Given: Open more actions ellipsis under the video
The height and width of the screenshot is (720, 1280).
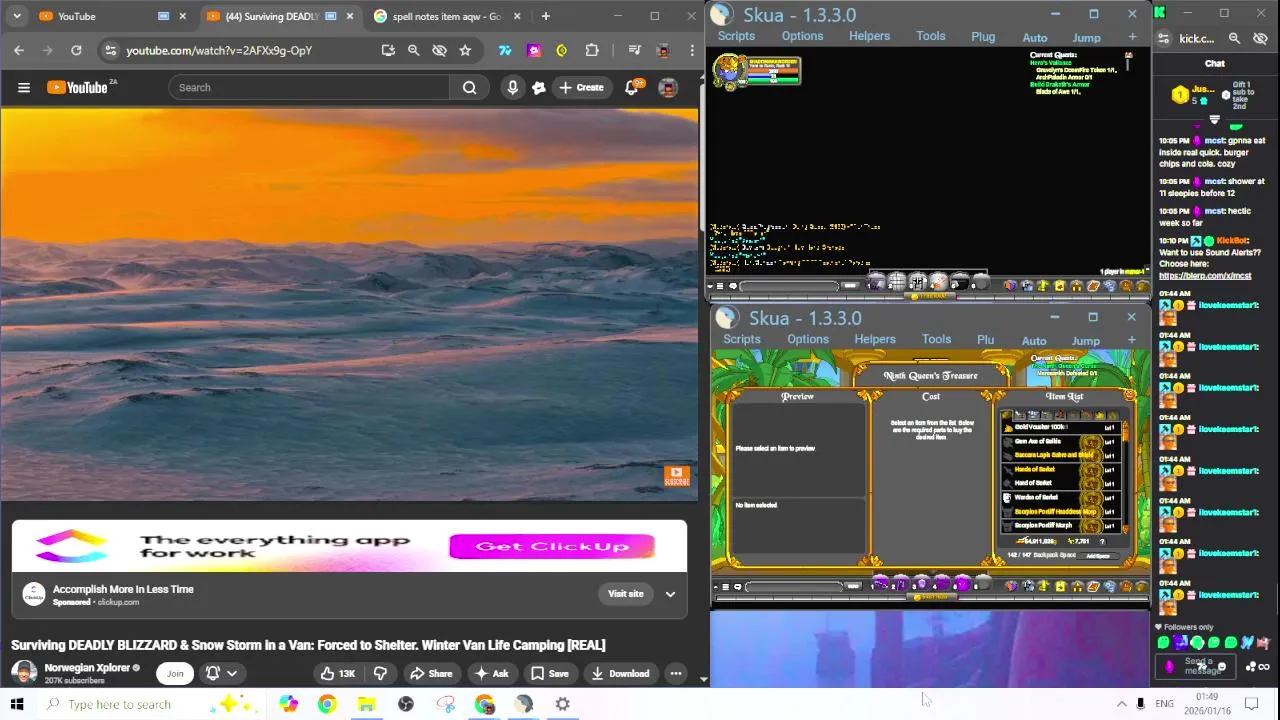Looking at the screenshot, I should pos(676,674).
